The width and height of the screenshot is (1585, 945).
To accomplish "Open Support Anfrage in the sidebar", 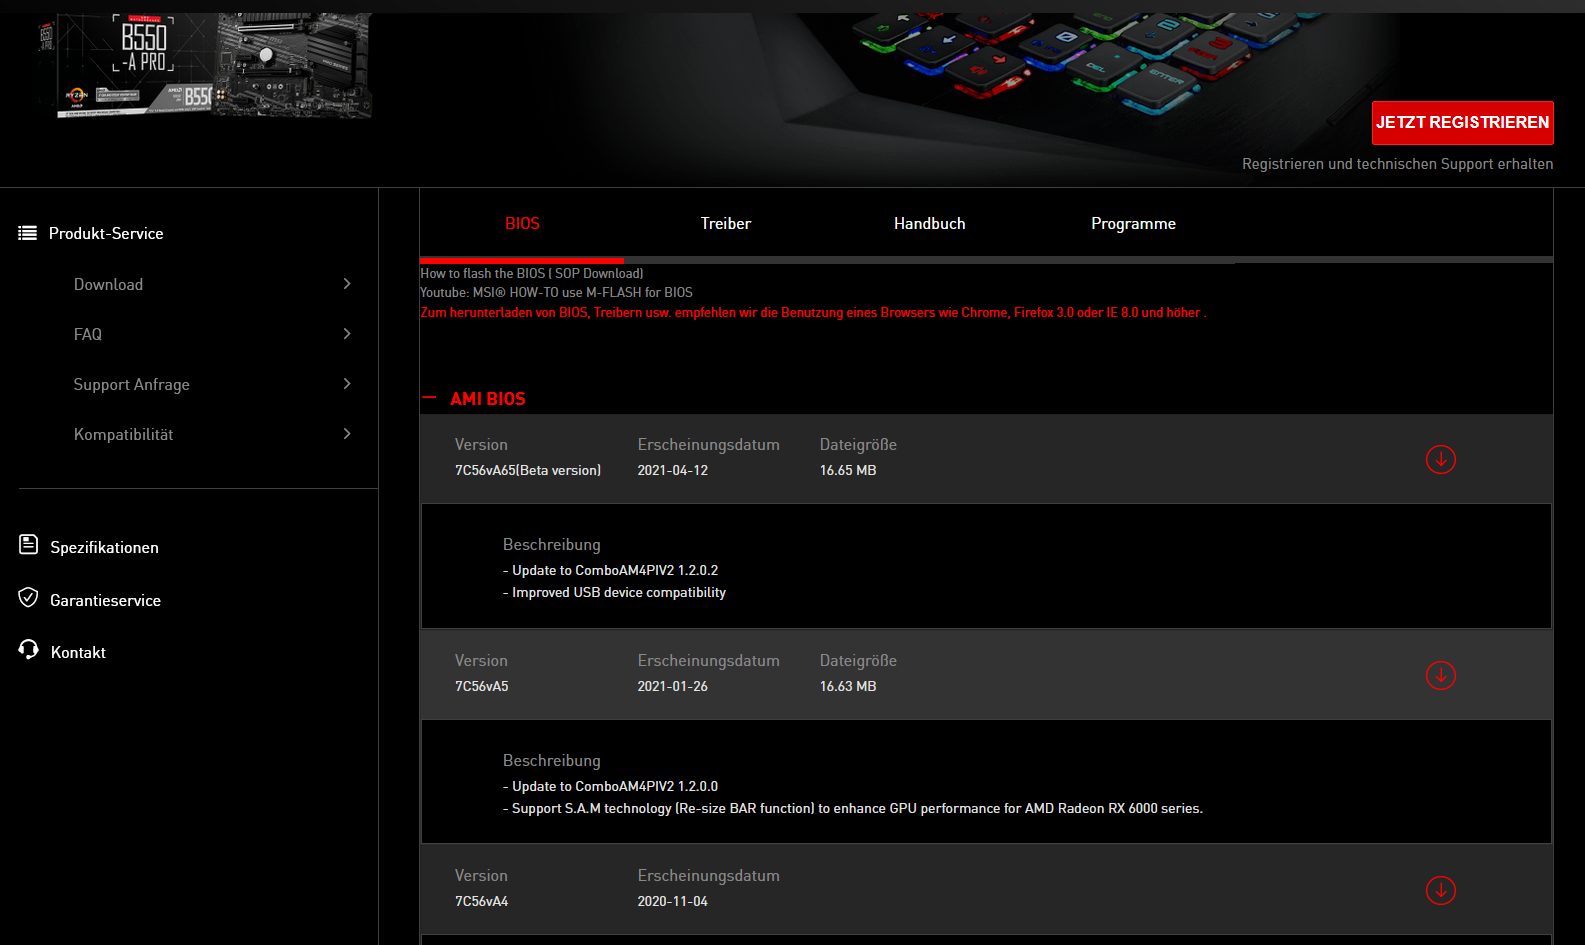I will click(131, 384).
